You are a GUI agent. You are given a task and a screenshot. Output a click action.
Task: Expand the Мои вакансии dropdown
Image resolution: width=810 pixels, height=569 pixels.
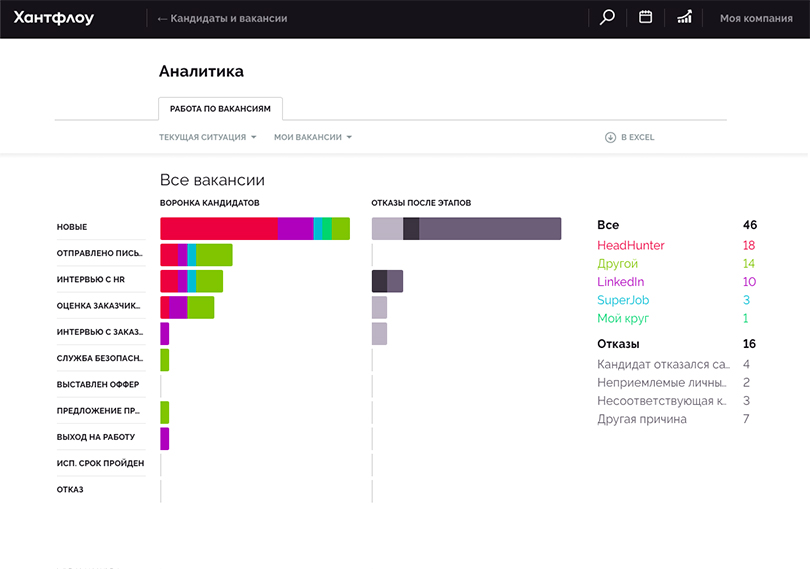click(313, 137)
